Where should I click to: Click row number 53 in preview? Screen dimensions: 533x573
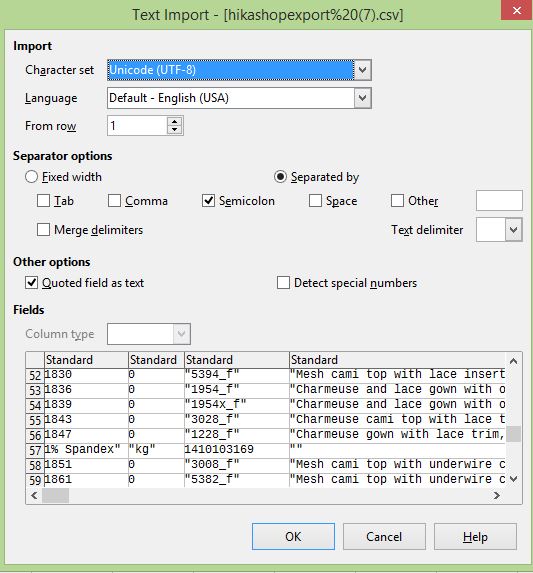point(35,390)
